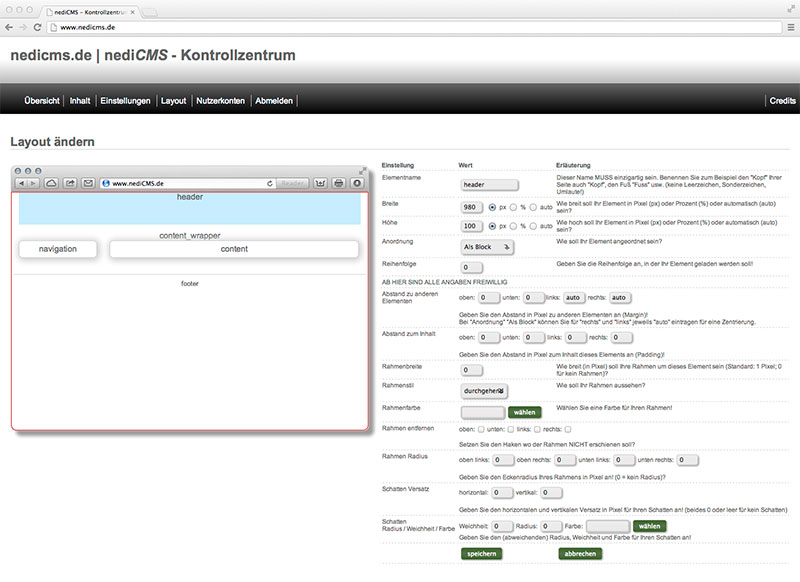Screen dimensions: 800x582
Task: Click Abmelden to log out
Action: (274, 101)
